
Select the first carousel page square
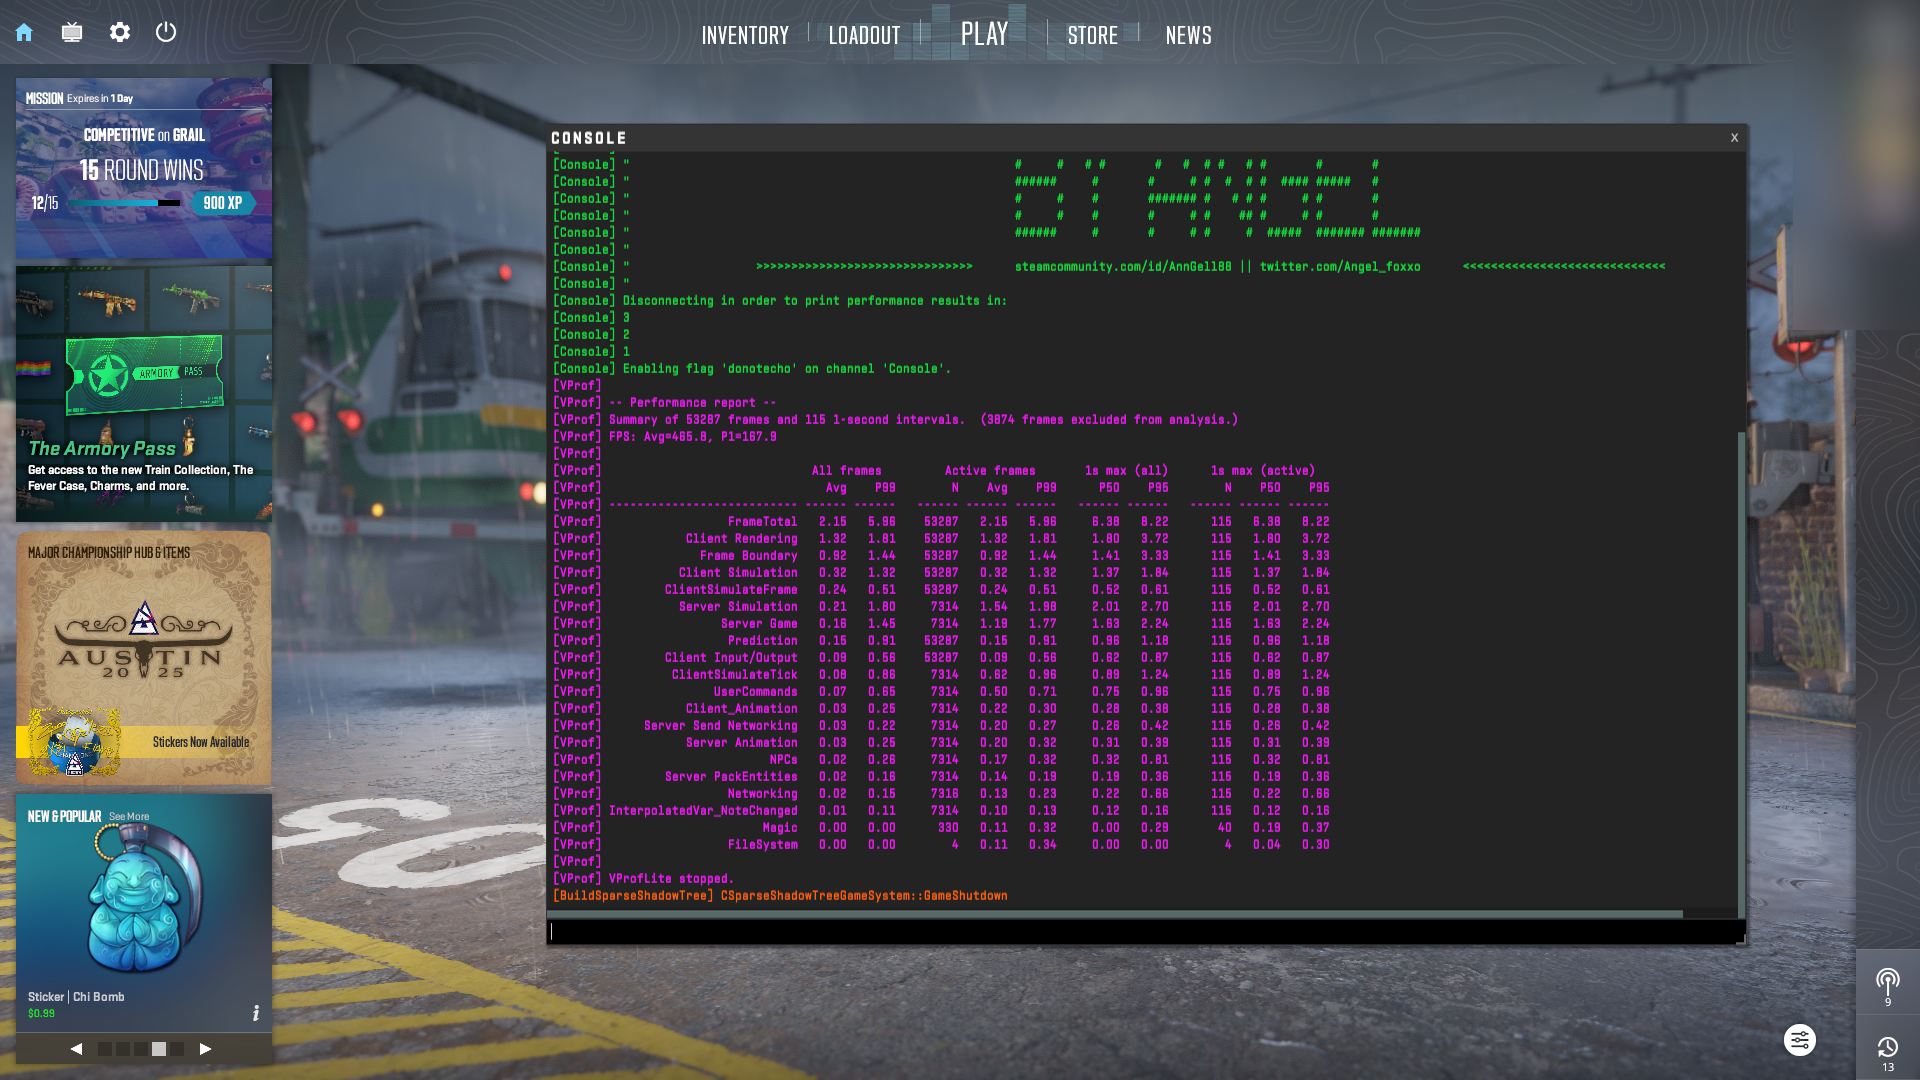pos(105,1049)
